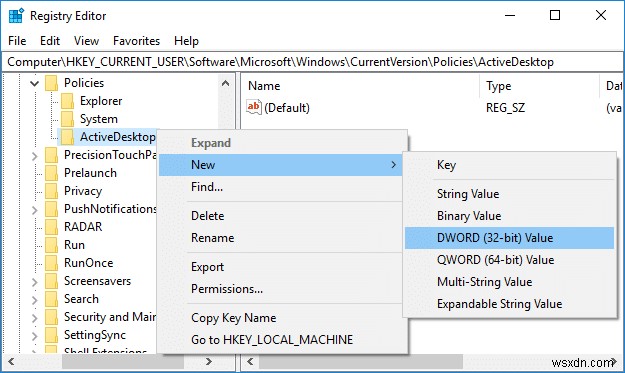Select Find... in the context menu
625x373 pixels.
(281, 186)
